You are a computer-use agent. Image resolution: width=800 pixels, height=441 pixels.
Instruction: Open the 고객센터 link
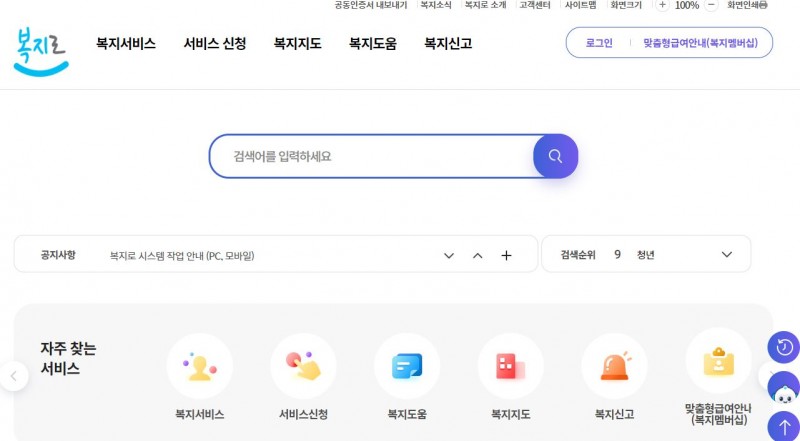tap(535, 5)
